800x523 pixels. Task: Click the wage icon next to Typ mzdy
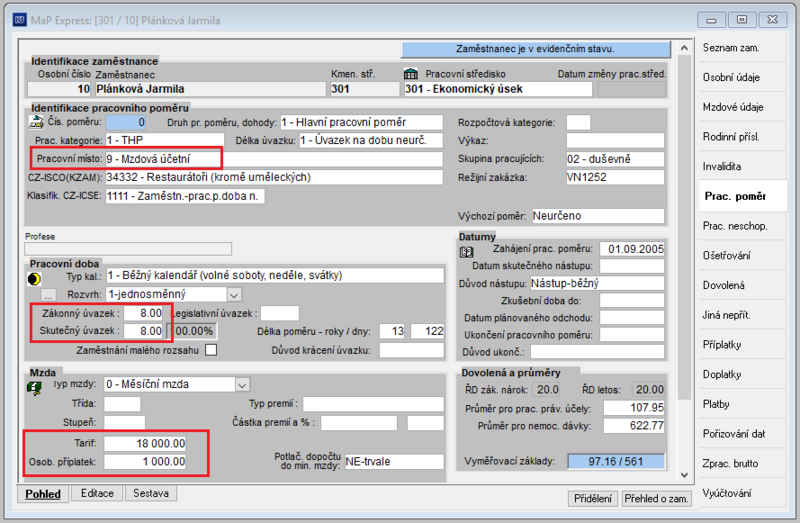[x=34, y=388]
